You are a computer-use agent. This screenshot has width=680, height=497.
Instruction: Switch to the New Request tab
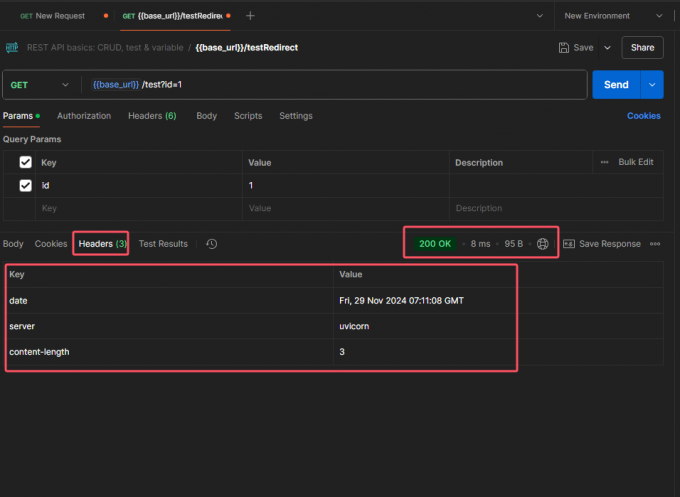point(60,16)
